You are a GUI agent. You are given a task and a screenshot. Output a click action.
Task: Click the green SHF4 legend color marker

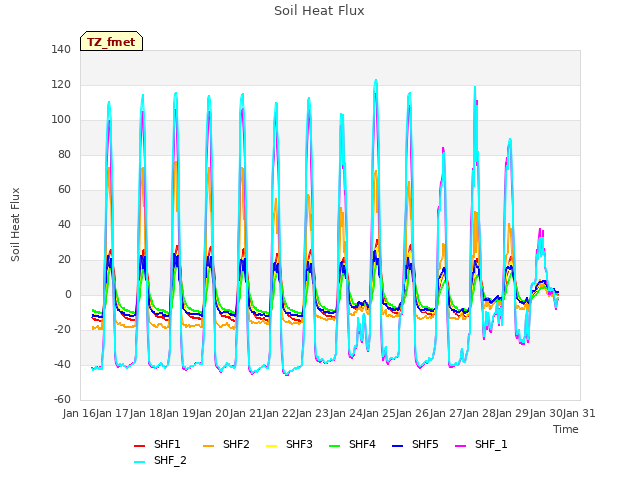[x=334, y=446]
